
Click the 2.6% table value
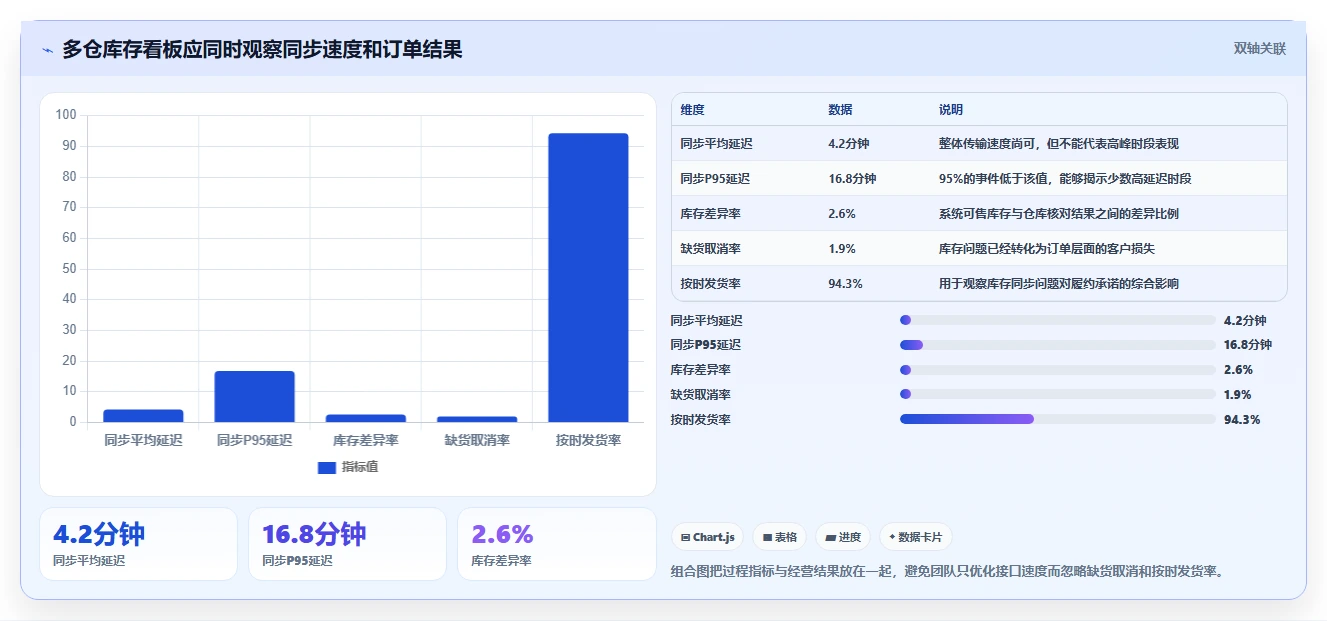842,214
